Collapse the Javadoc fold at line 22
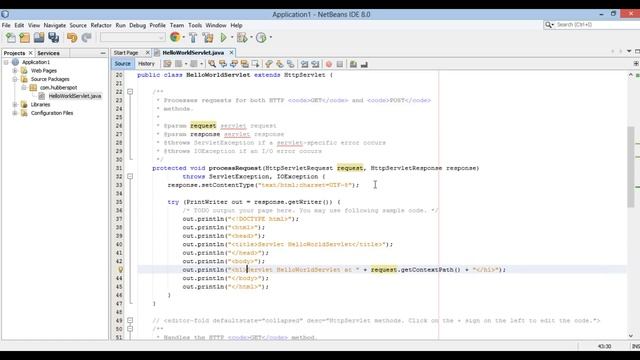This screenshot has height=360, width=640. [x=130, y=92]
